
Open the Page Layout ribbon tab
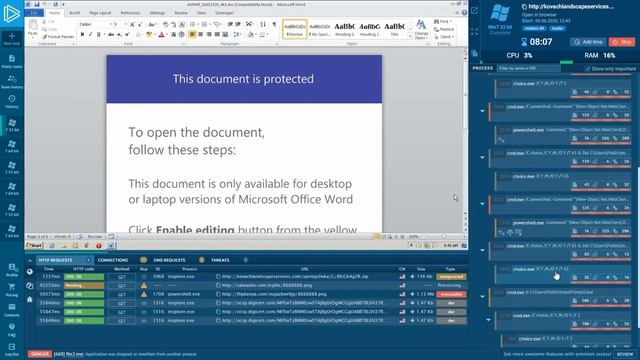(100, 13)
